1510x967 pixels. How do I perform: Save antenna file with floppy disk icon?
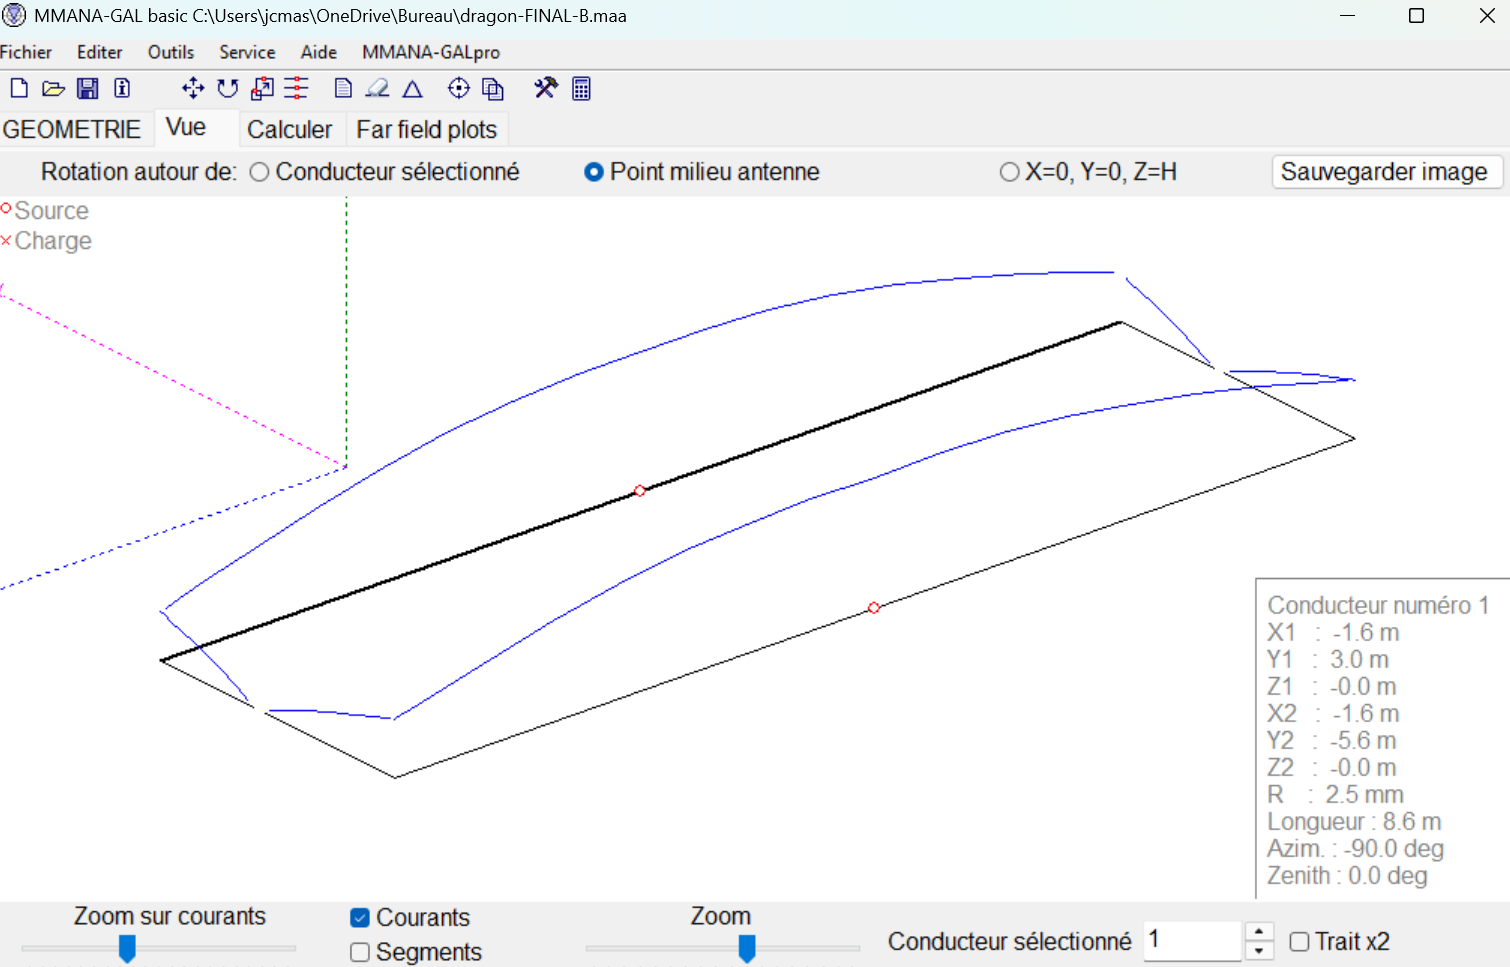click(x=88, y=88)
